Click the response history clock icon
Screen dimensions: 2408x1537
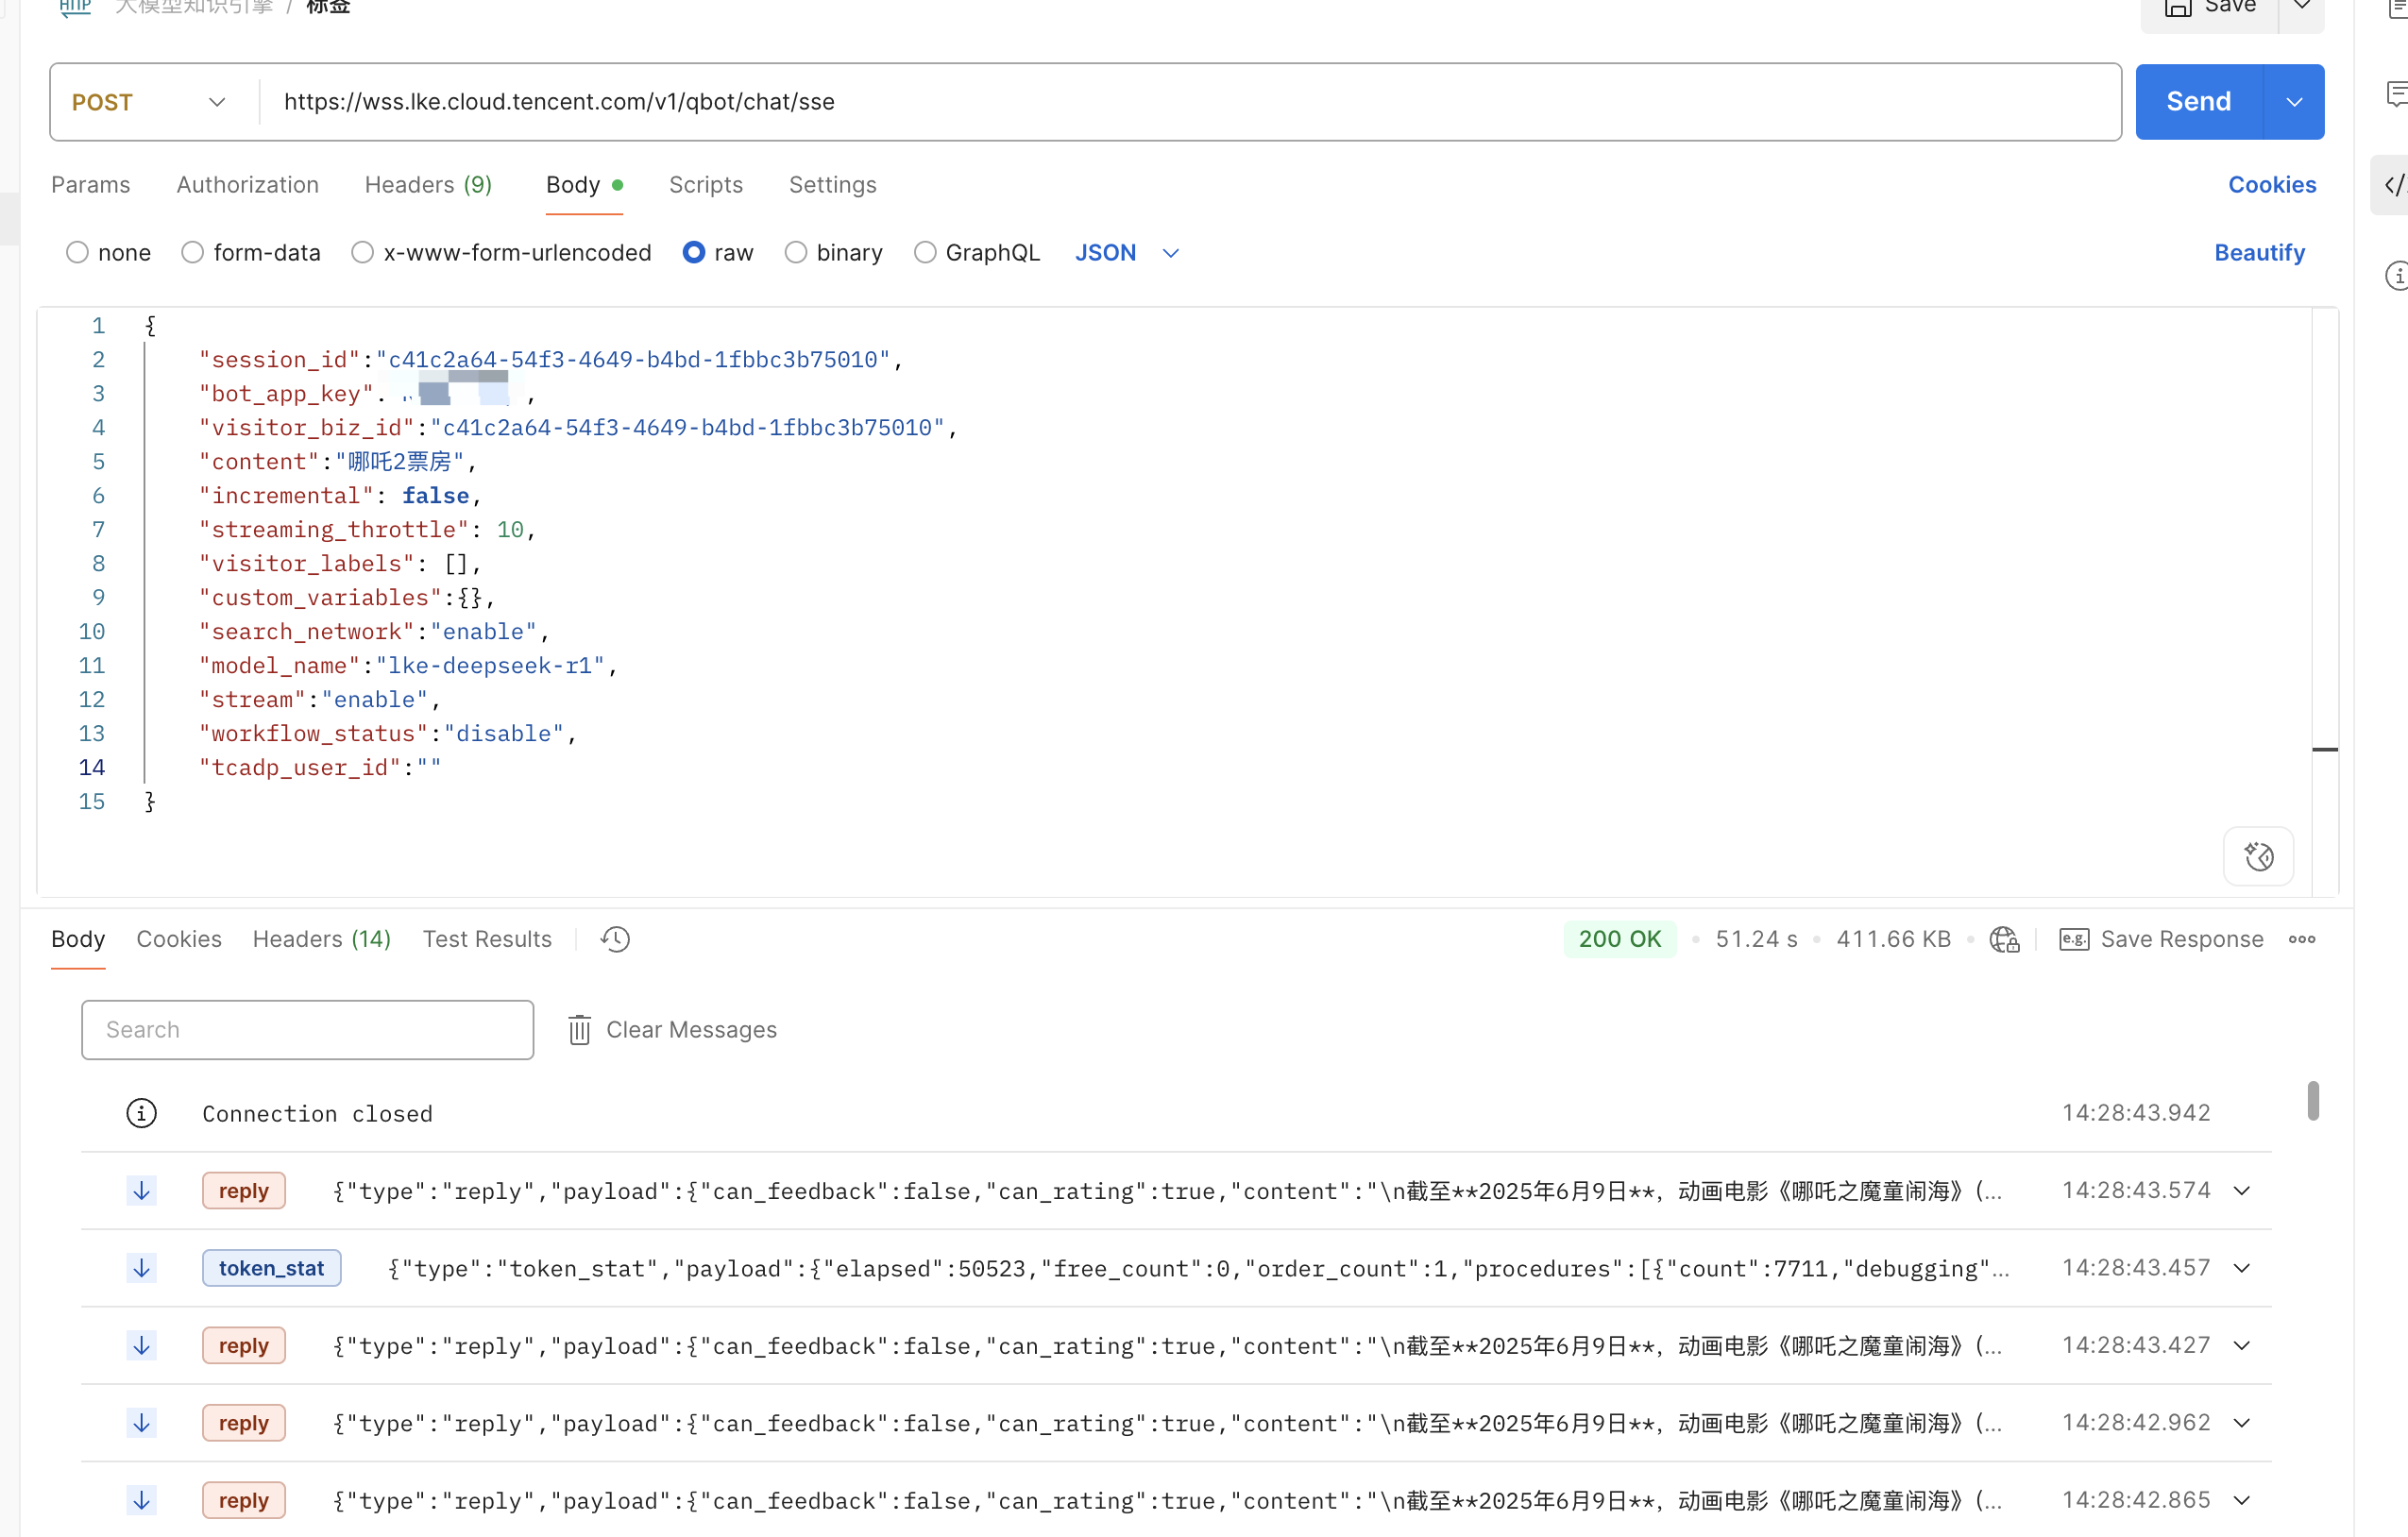pos(615,939)
